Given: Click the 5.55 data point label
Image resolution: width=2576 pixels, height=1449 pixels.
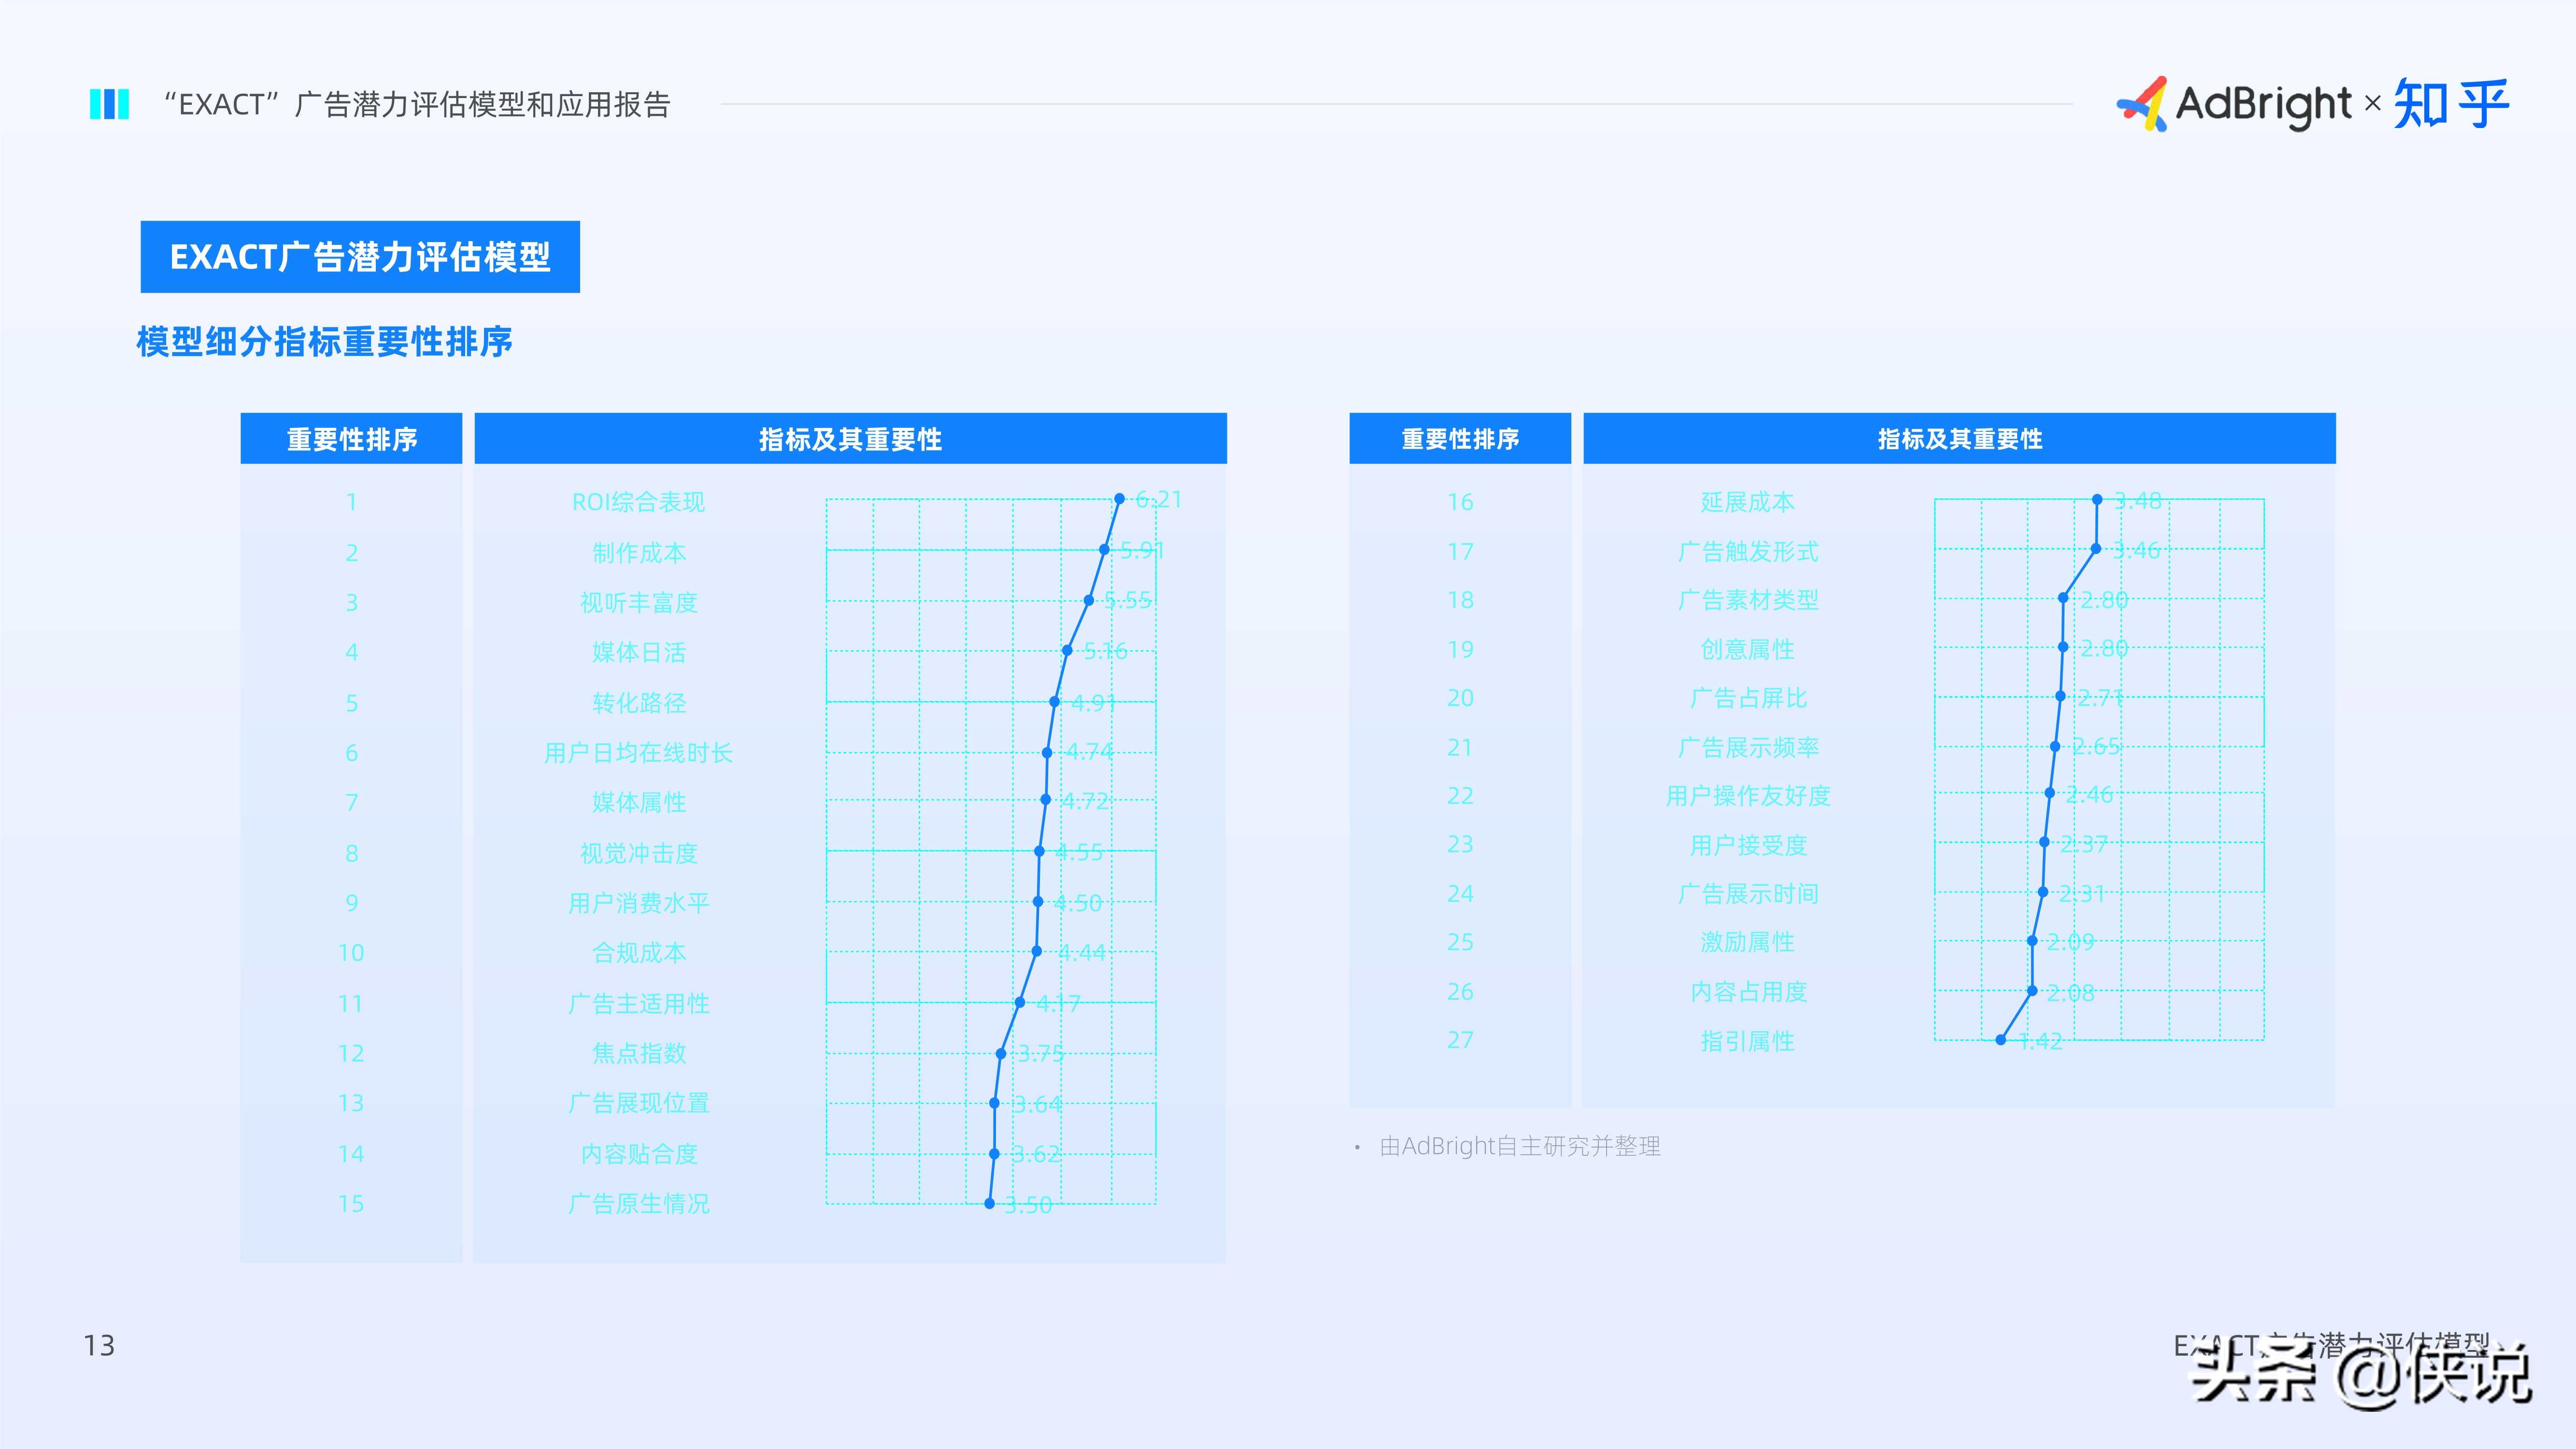Looking at the screenshot, I should (1128, 600).
